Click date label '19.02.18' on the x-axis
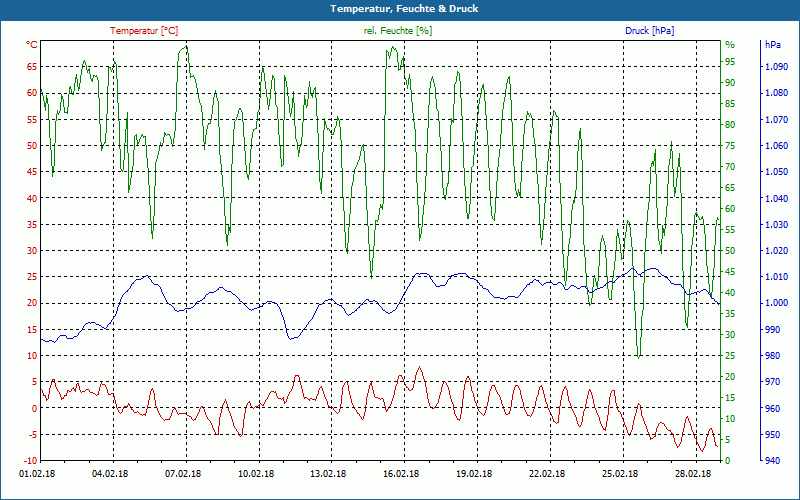 pos(474,474)
